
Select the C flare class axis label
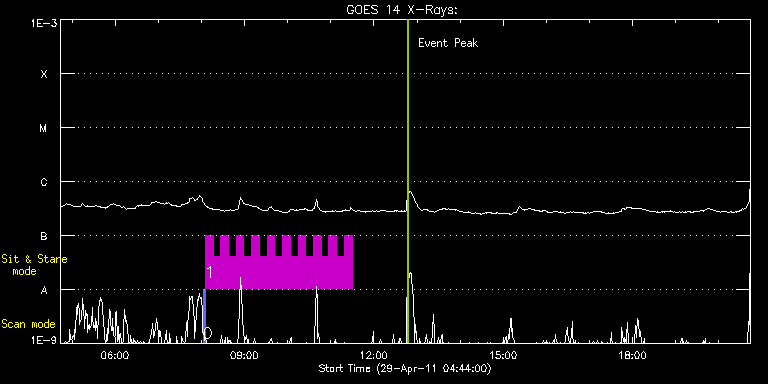click(x=44, y=182)
